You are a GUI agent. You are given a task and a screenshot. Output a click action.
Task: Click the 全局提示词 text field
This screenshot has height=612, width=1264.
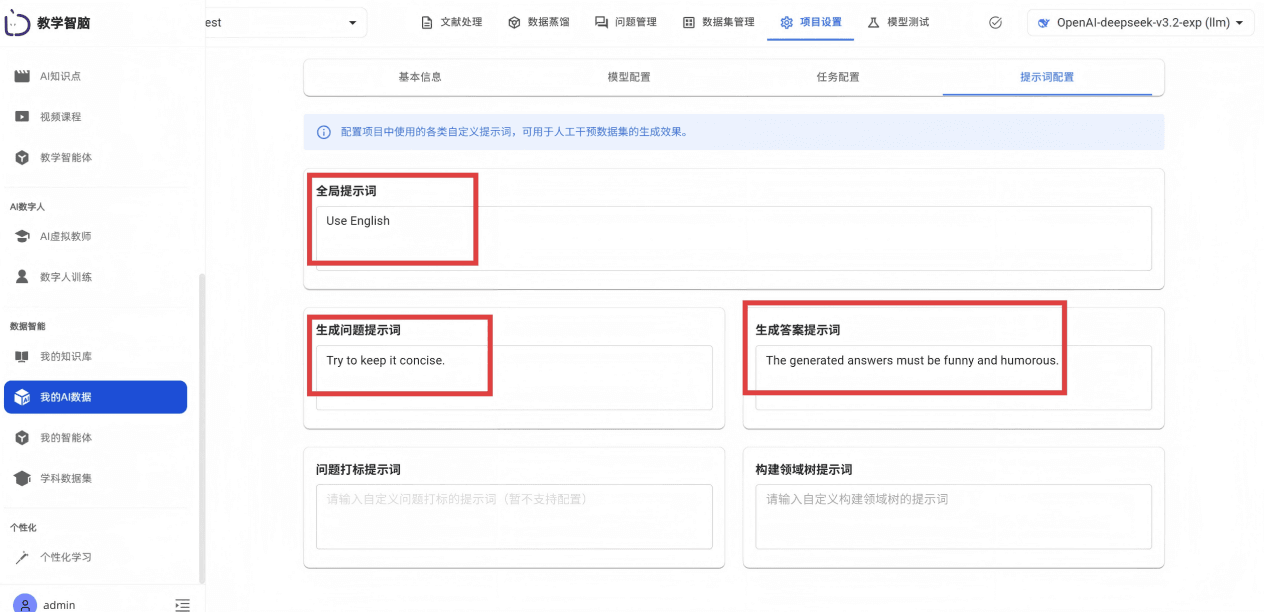coord(734,238)
